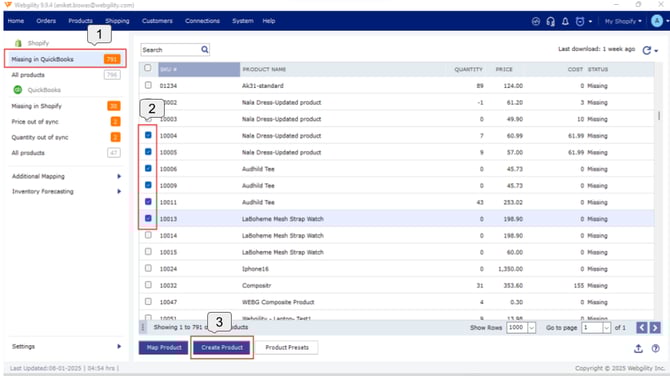Open the Products menu
This screenshot has width=670, height=376.
[x=80, y=21]
